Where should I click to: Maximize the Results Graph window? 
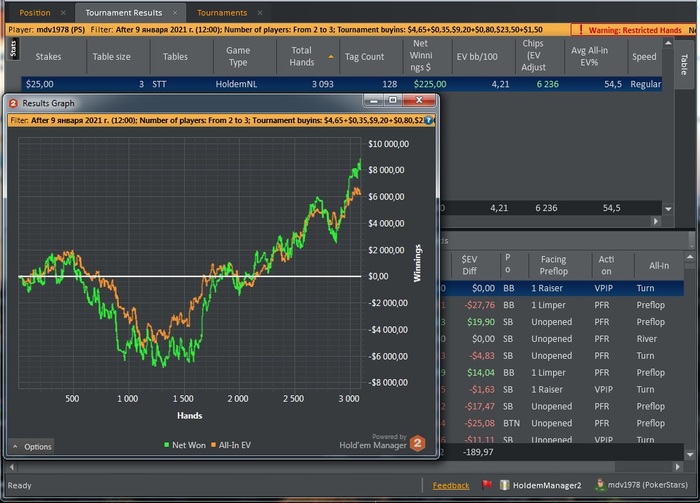point(393,100)
